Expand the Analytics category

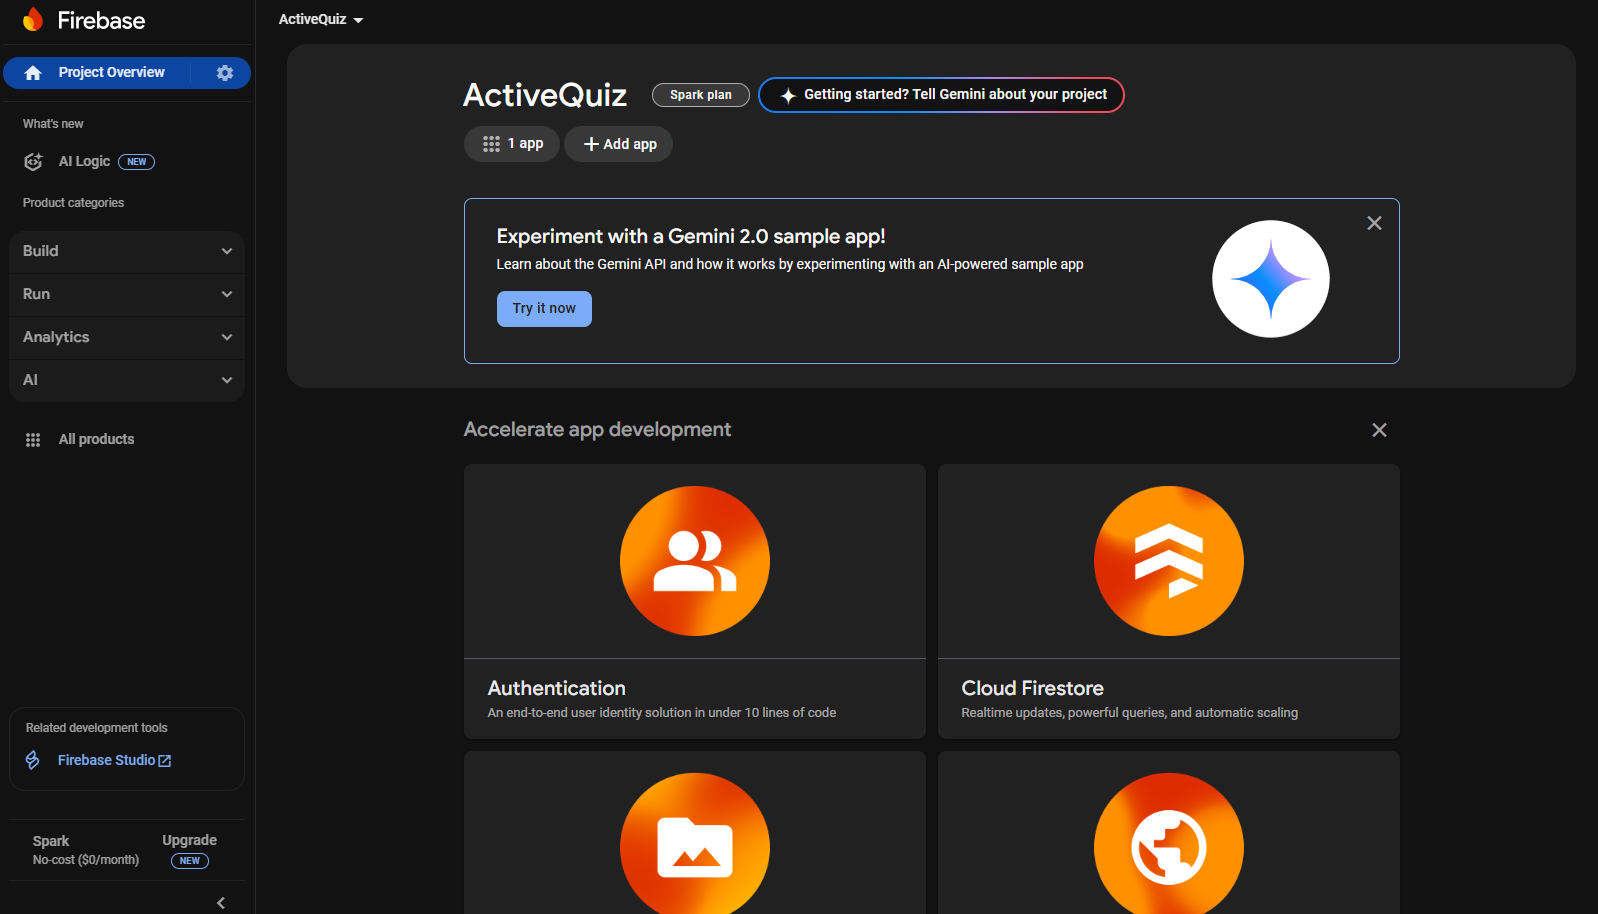[127, 337]
